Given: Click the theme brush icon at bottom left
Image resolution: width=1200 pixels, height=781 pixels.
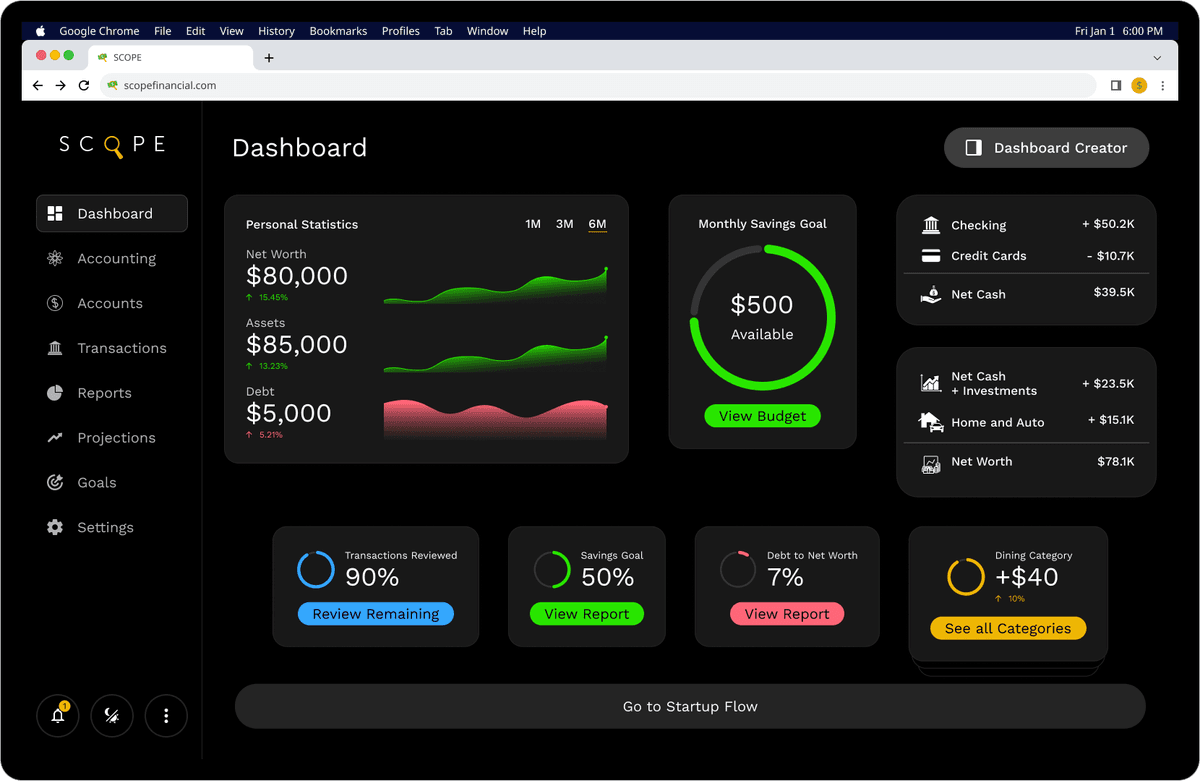Looking at the screenshot, I should 111,716.
